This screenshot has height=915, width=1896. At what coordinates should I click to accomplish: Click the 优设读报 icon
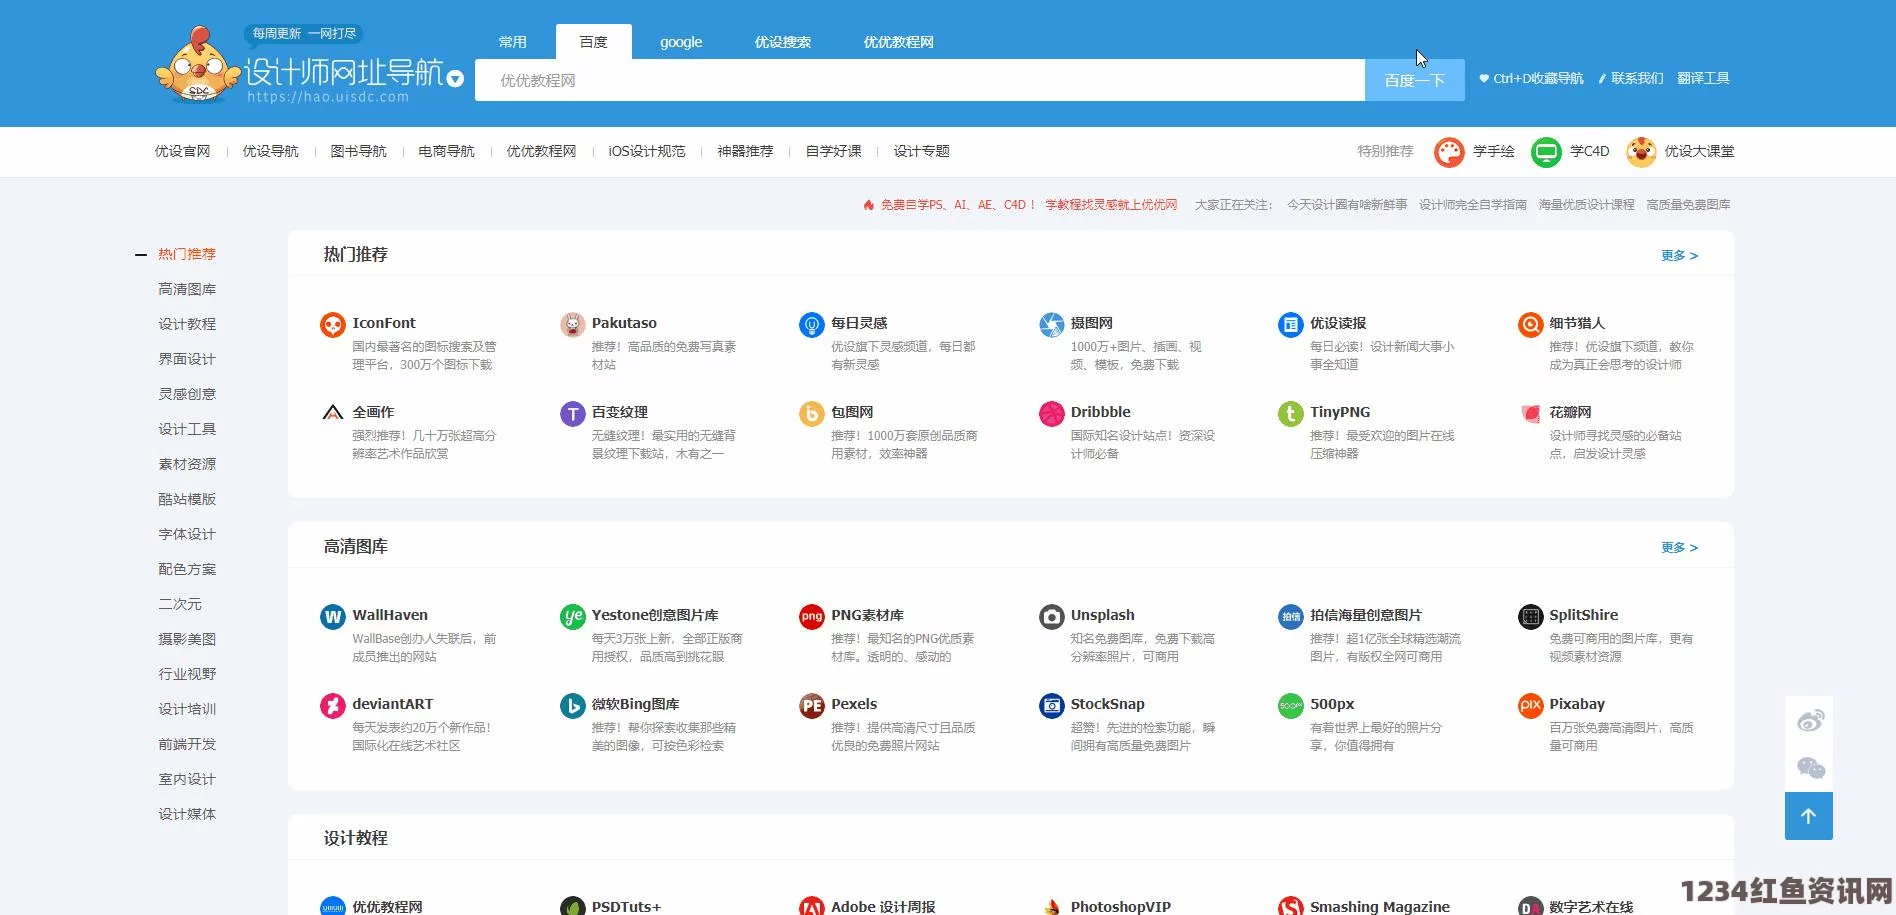pos(1290,324)
